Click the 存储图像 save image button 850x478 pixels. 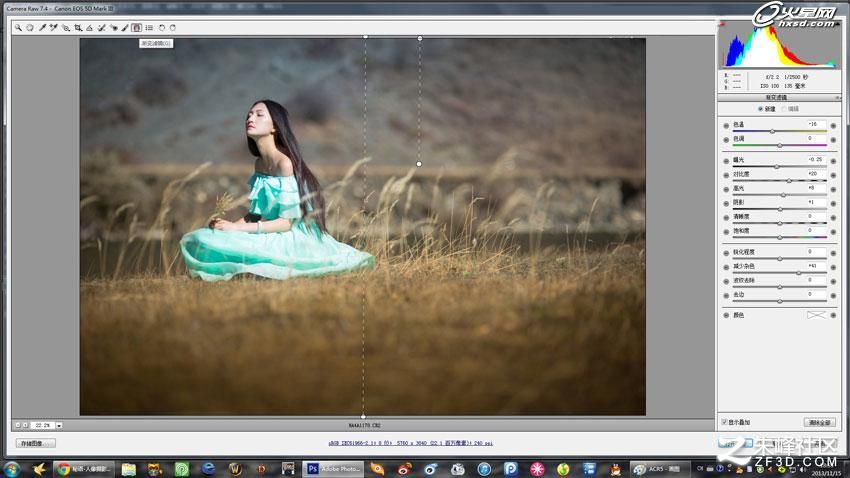coord(36,443)
